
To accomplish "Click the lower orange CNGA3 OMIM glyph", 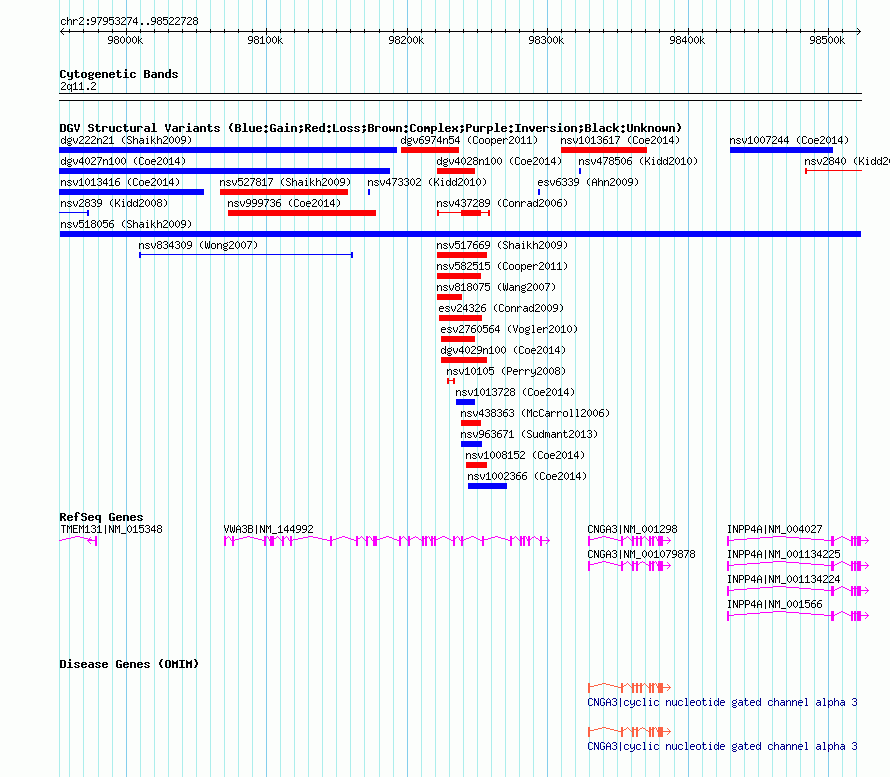I will click(629, 732).
